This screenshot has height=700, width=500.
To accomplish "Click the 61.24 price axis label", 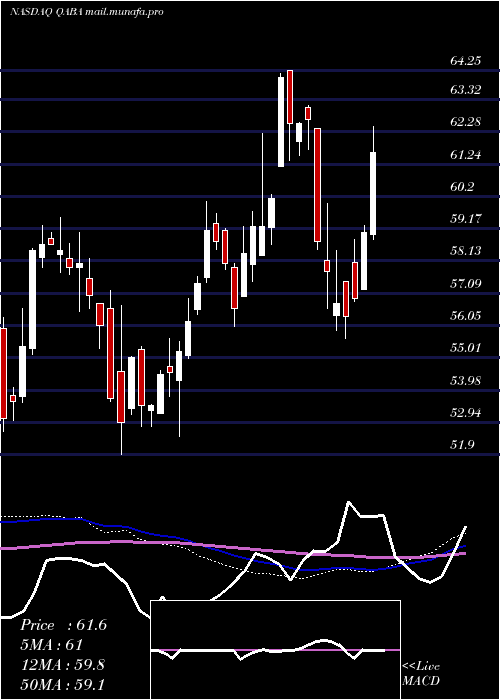I will coord(465,155).
